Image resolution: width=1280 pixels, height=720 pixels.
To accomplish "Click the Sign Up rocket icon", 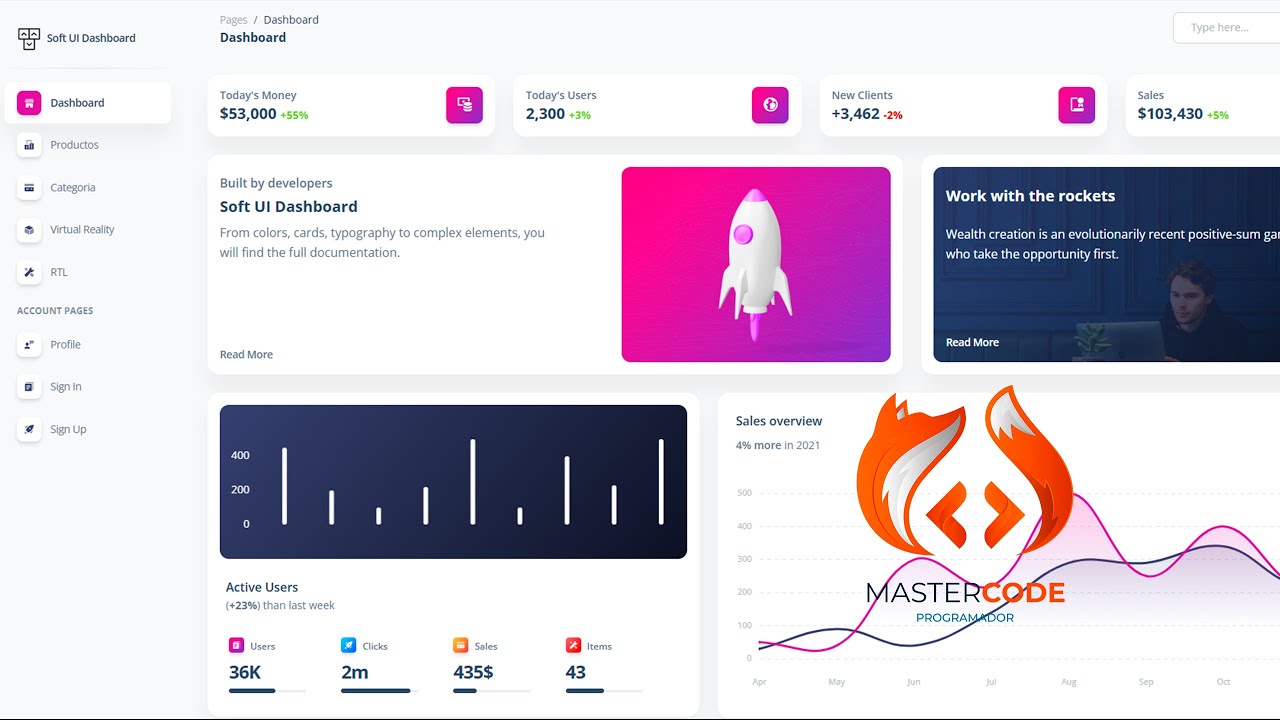I will coord(29,429).
